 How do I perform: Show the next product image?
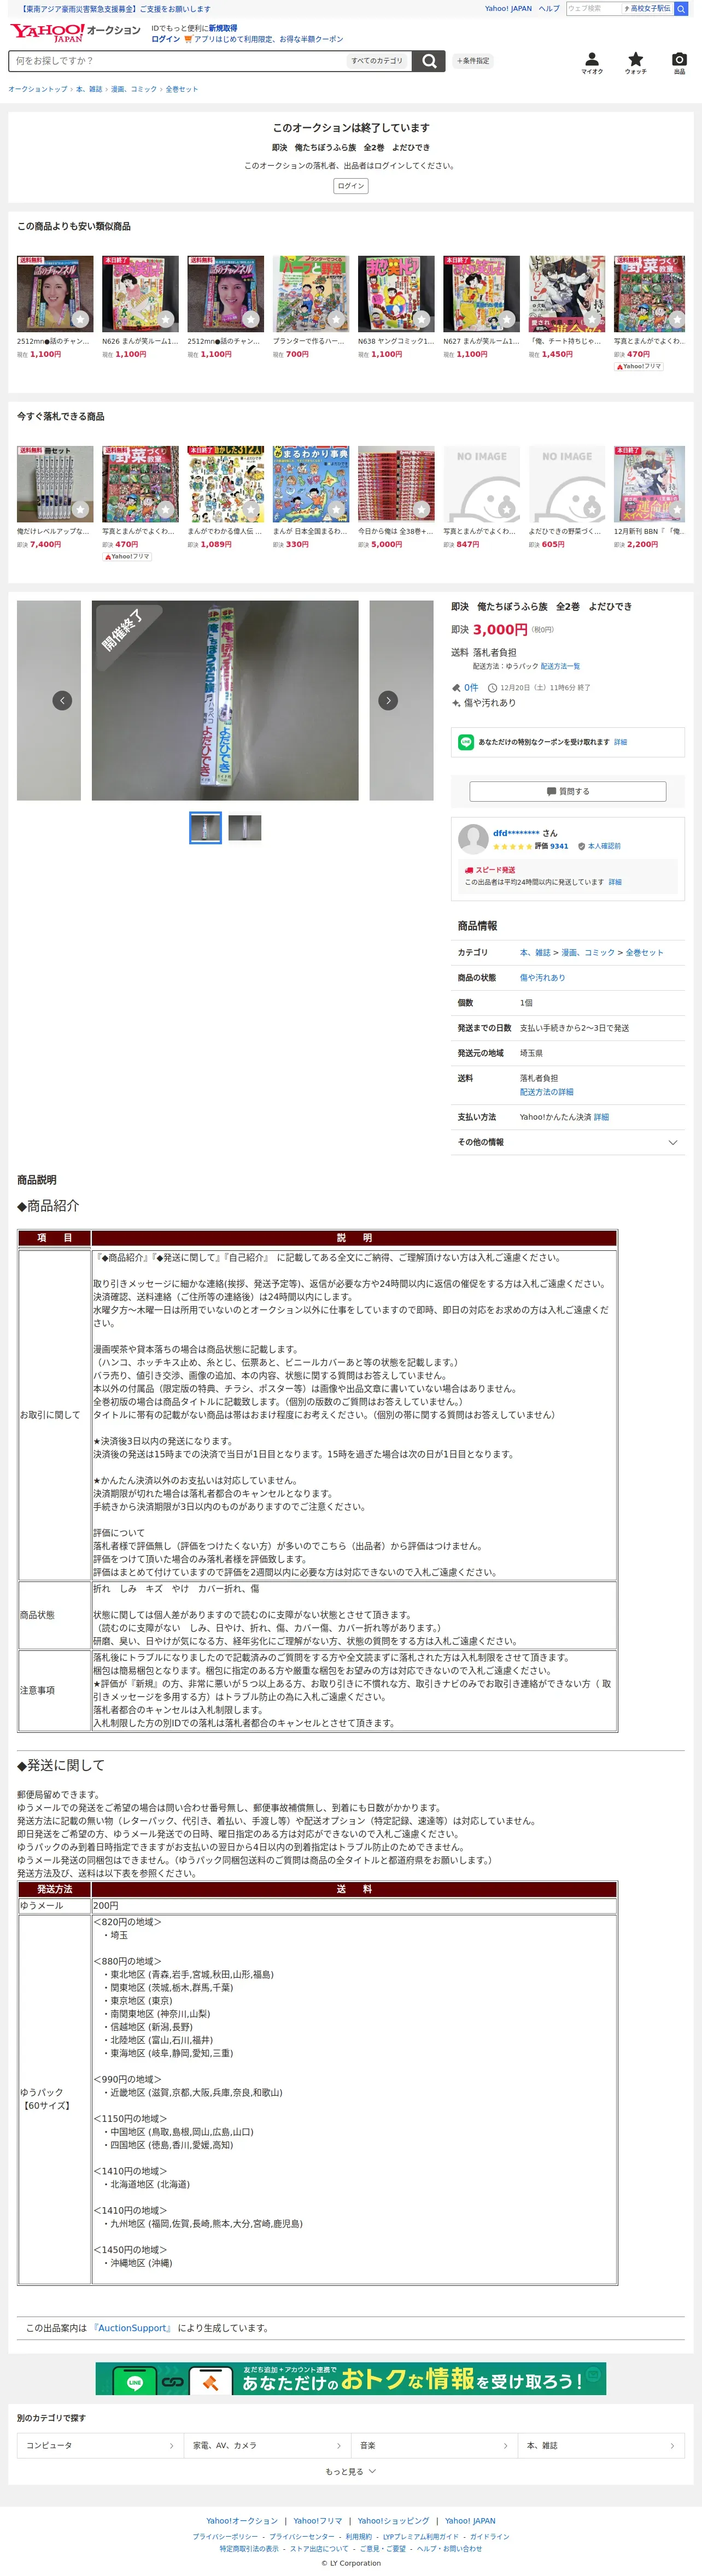click(x=388, y=700)
